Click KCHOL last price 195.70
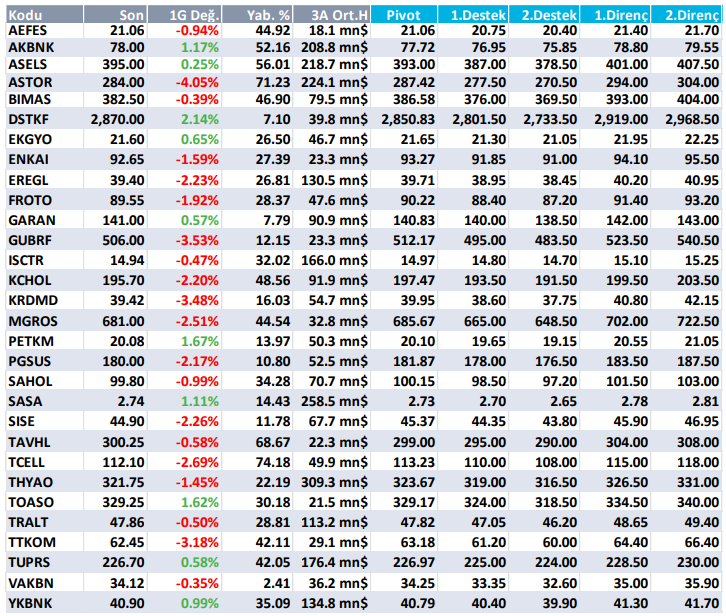Screen dimensions: 726x616 (123, 281)
